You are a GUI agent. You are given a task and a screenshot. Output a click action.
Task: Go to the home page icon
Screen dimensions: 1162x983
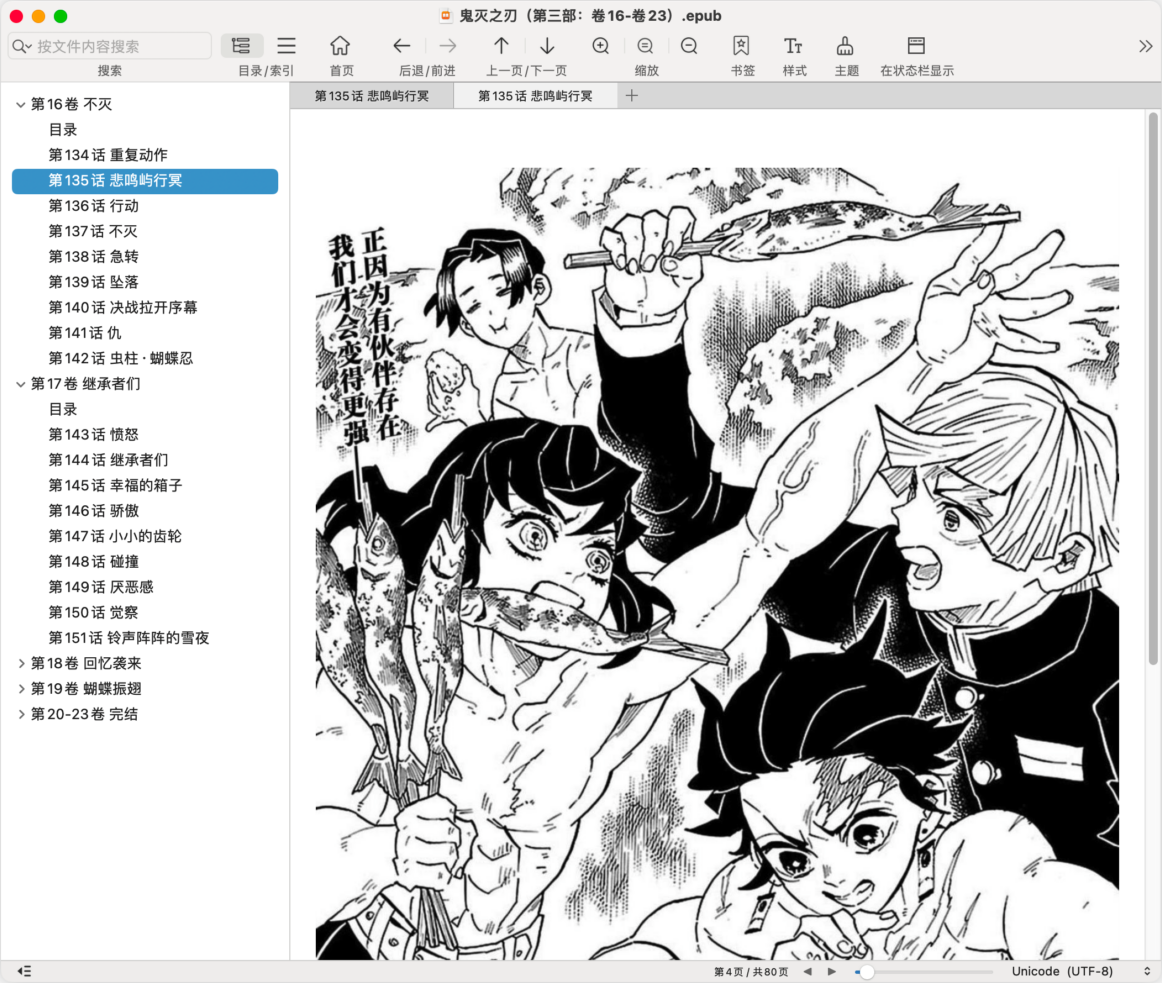(x=340, y=46)
